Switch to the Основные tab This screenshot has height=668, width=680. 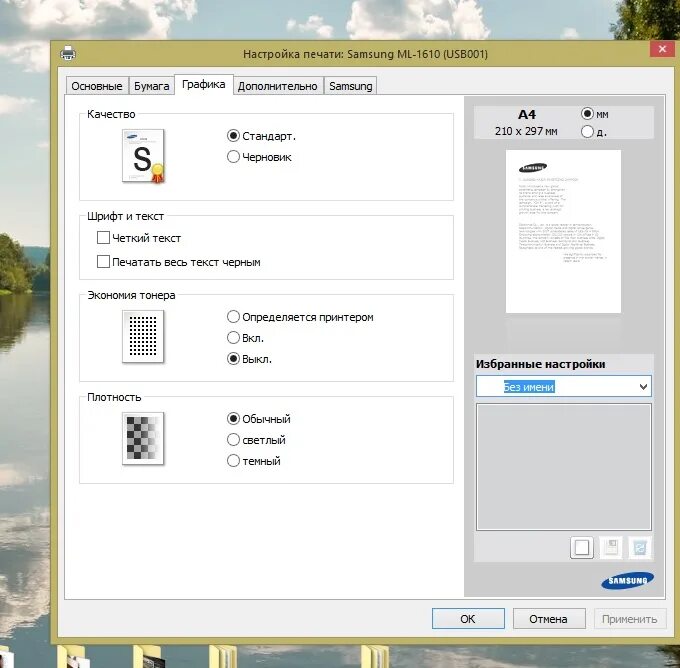(97, 86)
